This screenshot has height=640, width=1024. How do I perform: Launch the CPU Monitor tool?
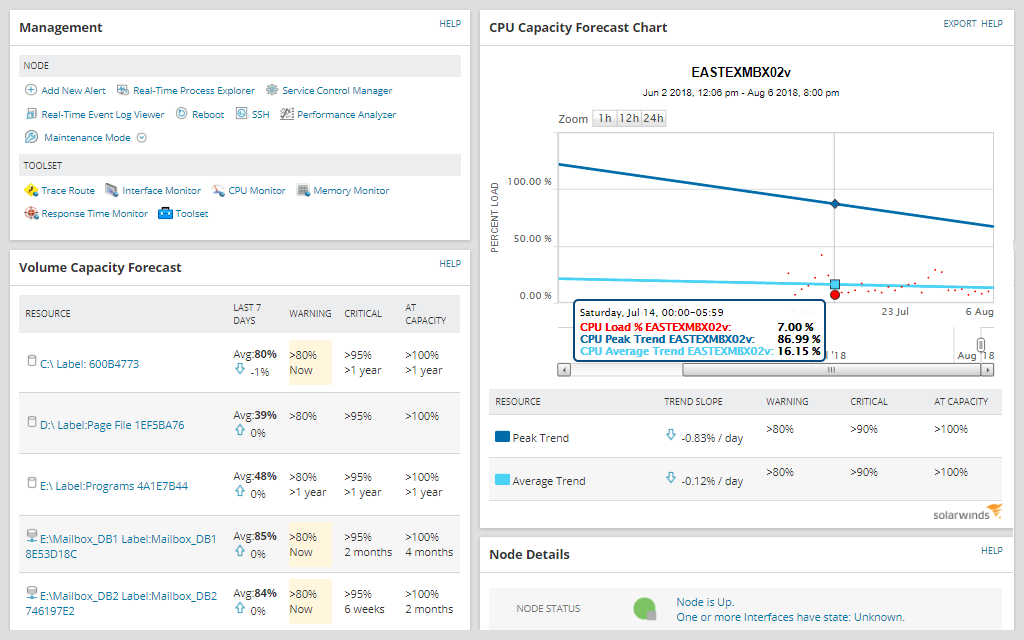pyautogui.click(x=256, y=190)
